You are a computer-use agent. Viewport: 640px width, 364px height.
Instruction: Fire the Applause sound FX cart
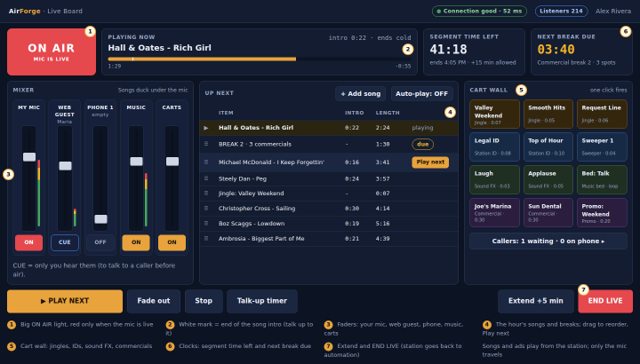coord(548,180)
